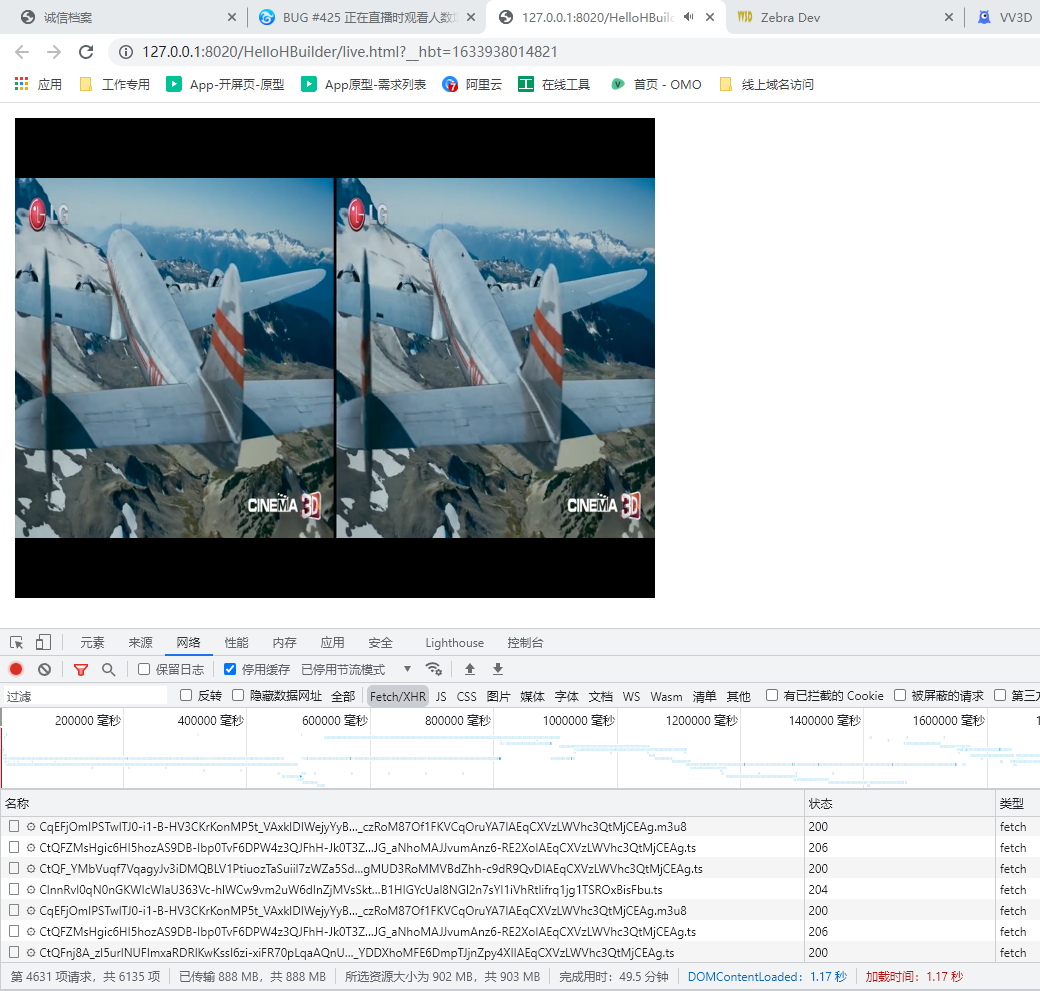Screen dimensions: 1040x991
Task: Enable 反转 filter checkbox
Action: tap(186, 695)
